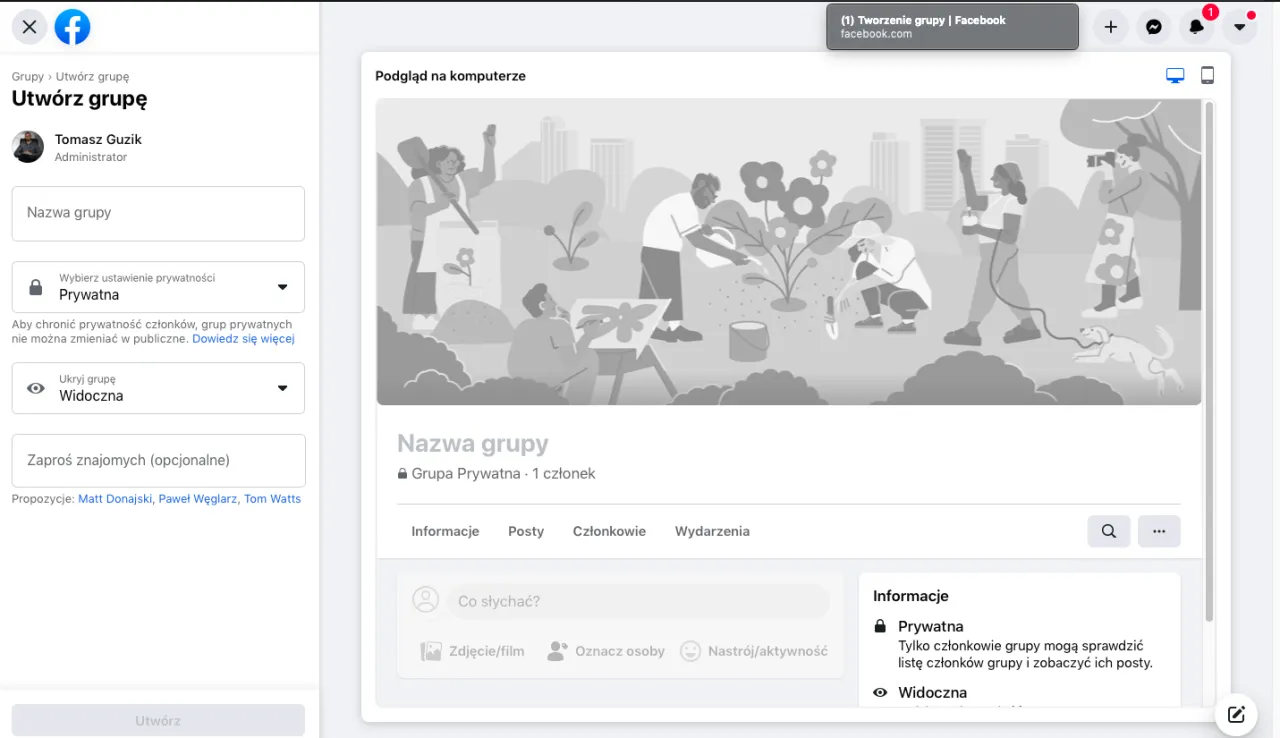
Task: Open the notifications bell
Action: point(1196,27)
